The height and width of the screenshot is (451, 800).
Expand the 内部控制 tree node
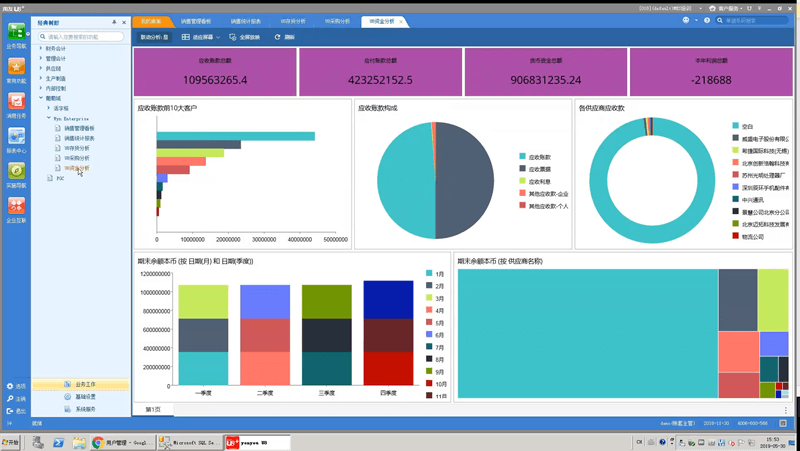[x=41, y=88]
